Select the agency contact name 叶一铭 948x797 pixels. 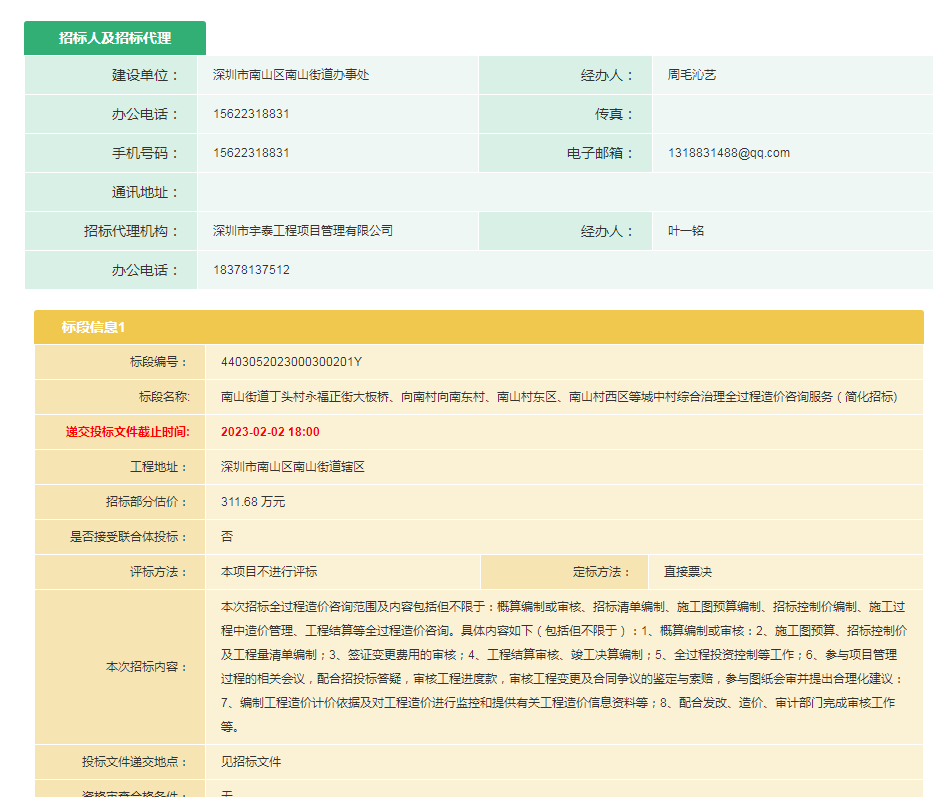tap(686, 231)
